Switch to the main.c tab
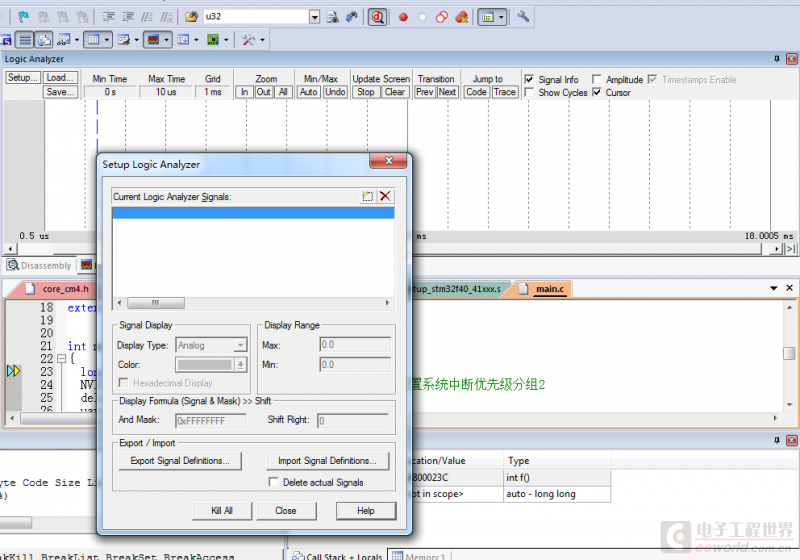800x560 pixels. [549, 289]
